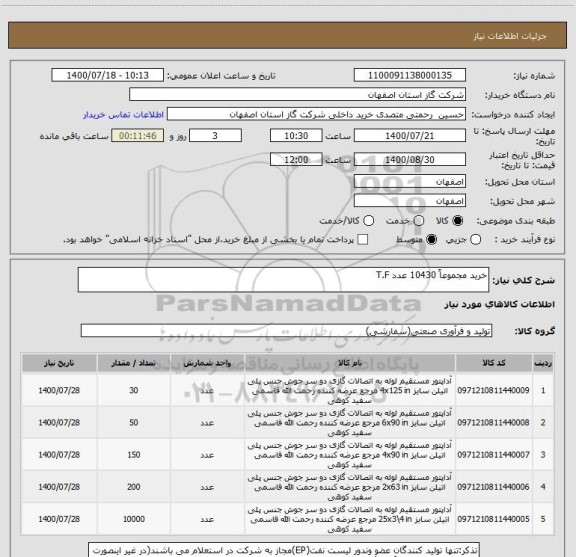Click the price validity date 1400/08/30
Screen dimensions: 576x557
410,159
